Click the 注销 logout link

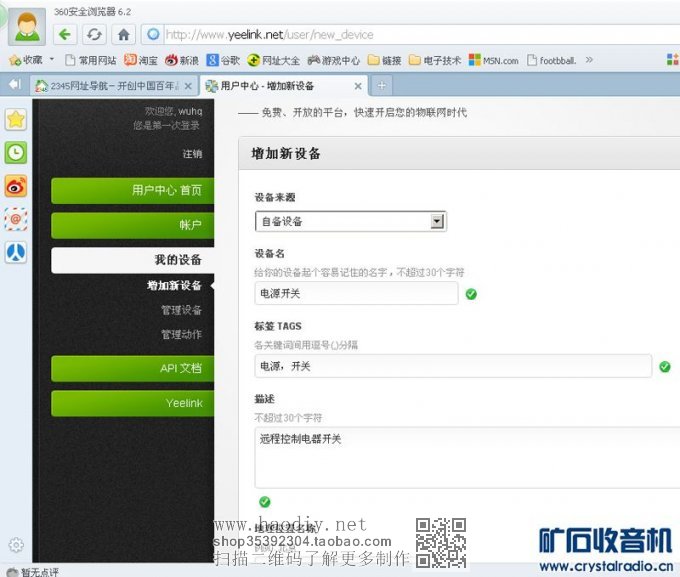(192, 154)
